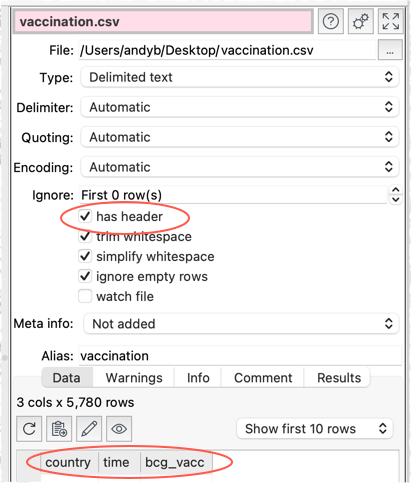411x483 pixels.
Task: Click the 3 cols x 5,780 rows text
Action: pos(75,403)
